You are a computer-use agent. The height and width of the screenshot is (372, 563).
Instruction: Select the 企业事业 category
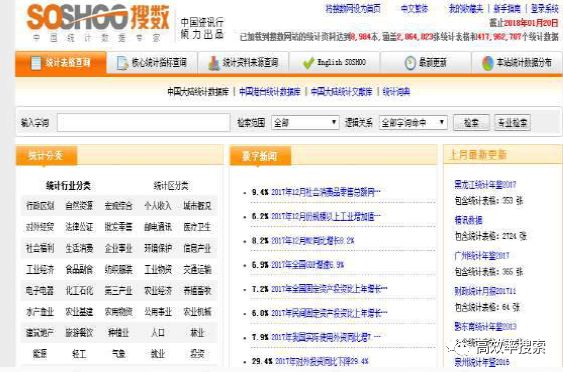(x=118, y=248)
